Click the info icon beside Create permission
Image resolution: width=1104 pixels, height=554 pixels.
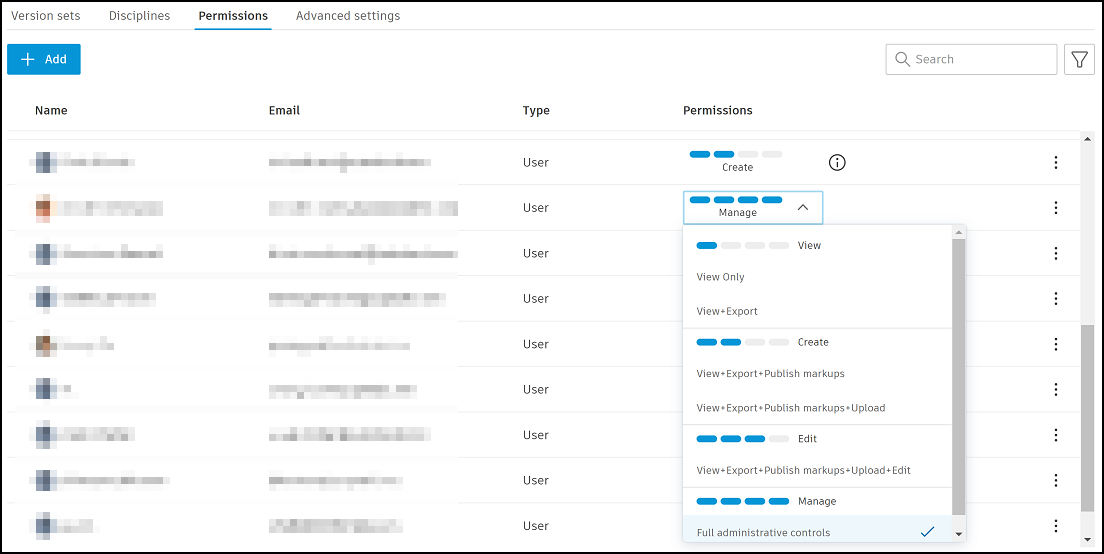pos(838,162)
